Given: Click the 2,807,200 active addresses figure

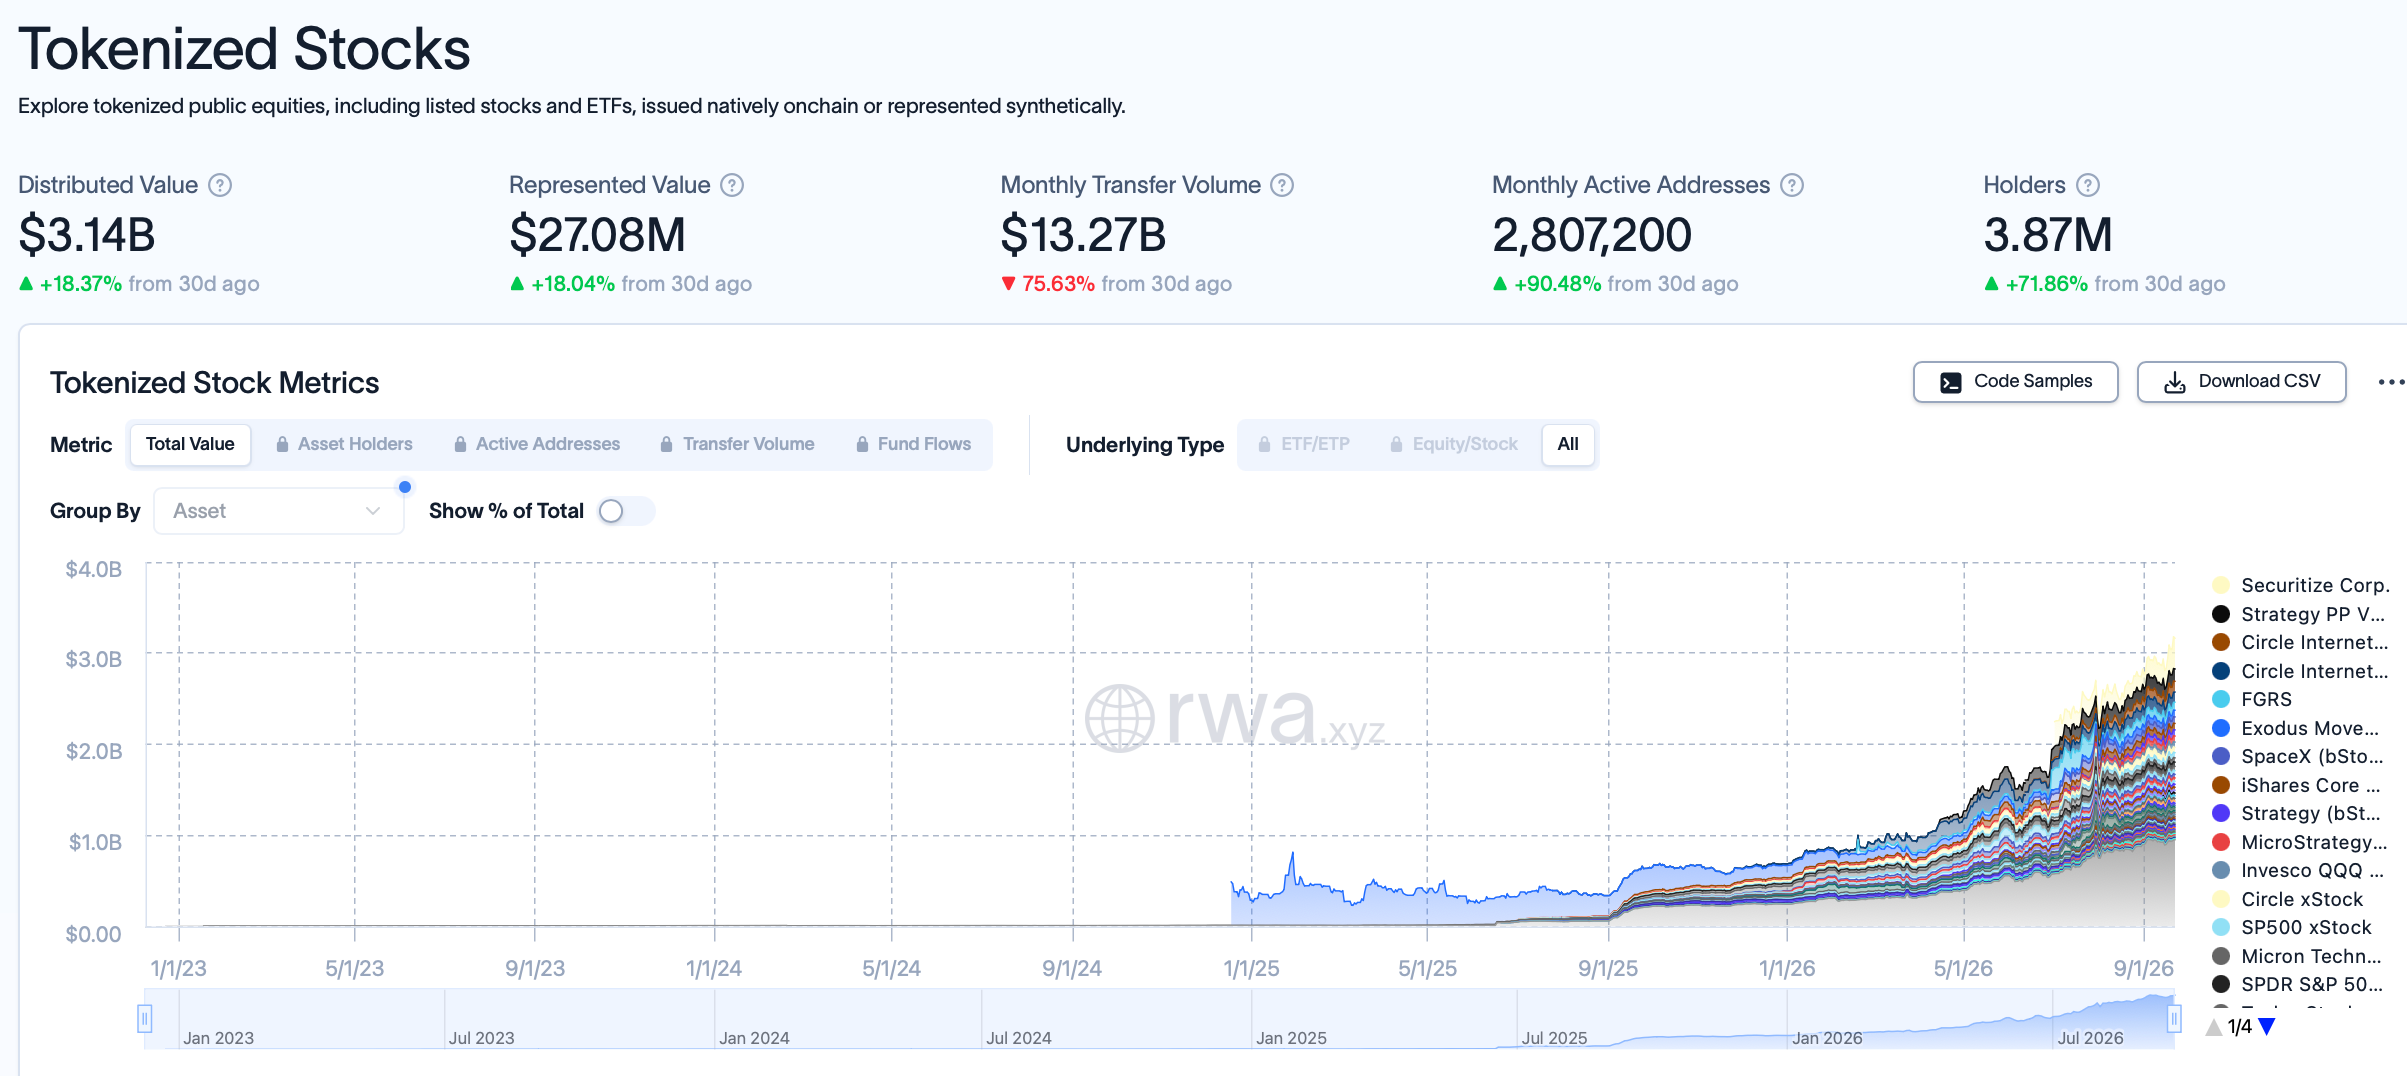Looking at the screenshot, I should click(1591, 235).
